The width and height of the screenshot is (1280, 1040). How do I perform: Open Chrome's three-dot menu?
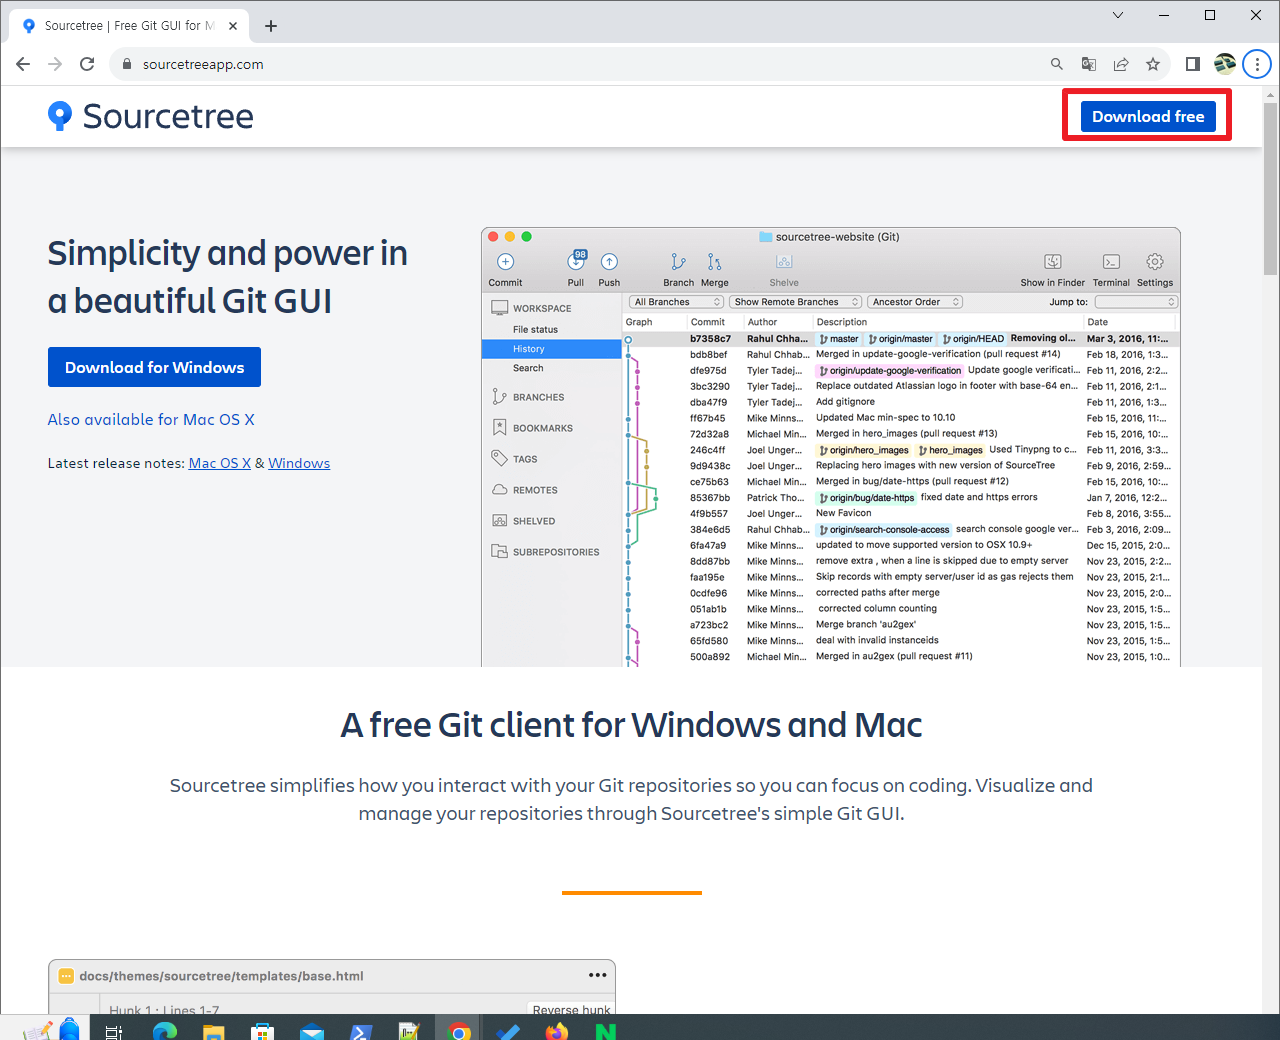[x=1257, y=64]
